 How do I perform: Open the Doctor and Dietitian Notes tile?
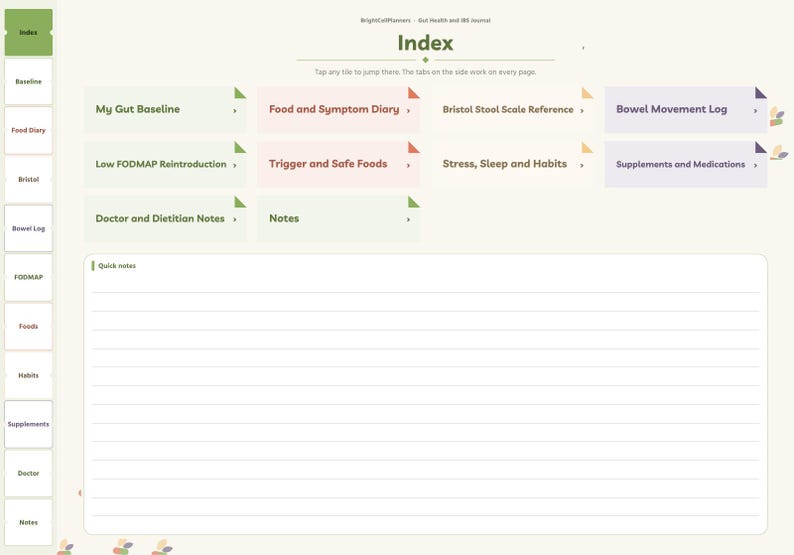click(x=165, y=219)
